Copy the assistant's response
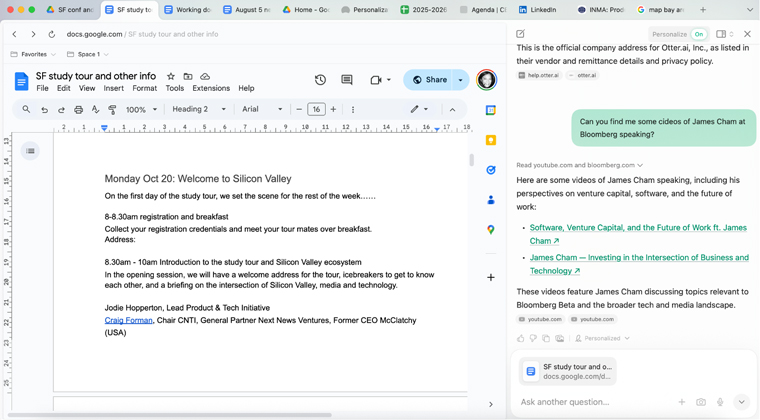The image size is (760, 420). pos(546,338)
